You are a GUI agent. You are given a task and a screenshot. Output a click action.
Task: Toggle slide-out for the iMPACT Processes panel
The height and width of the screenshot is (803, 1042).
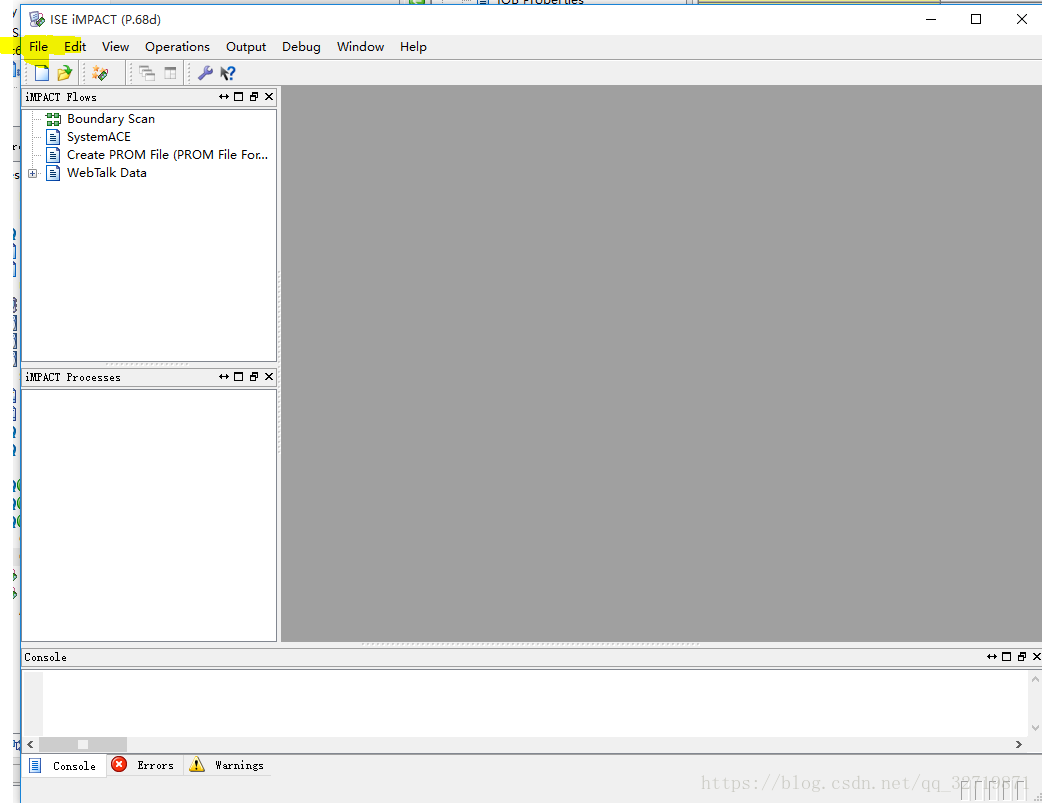224,377
